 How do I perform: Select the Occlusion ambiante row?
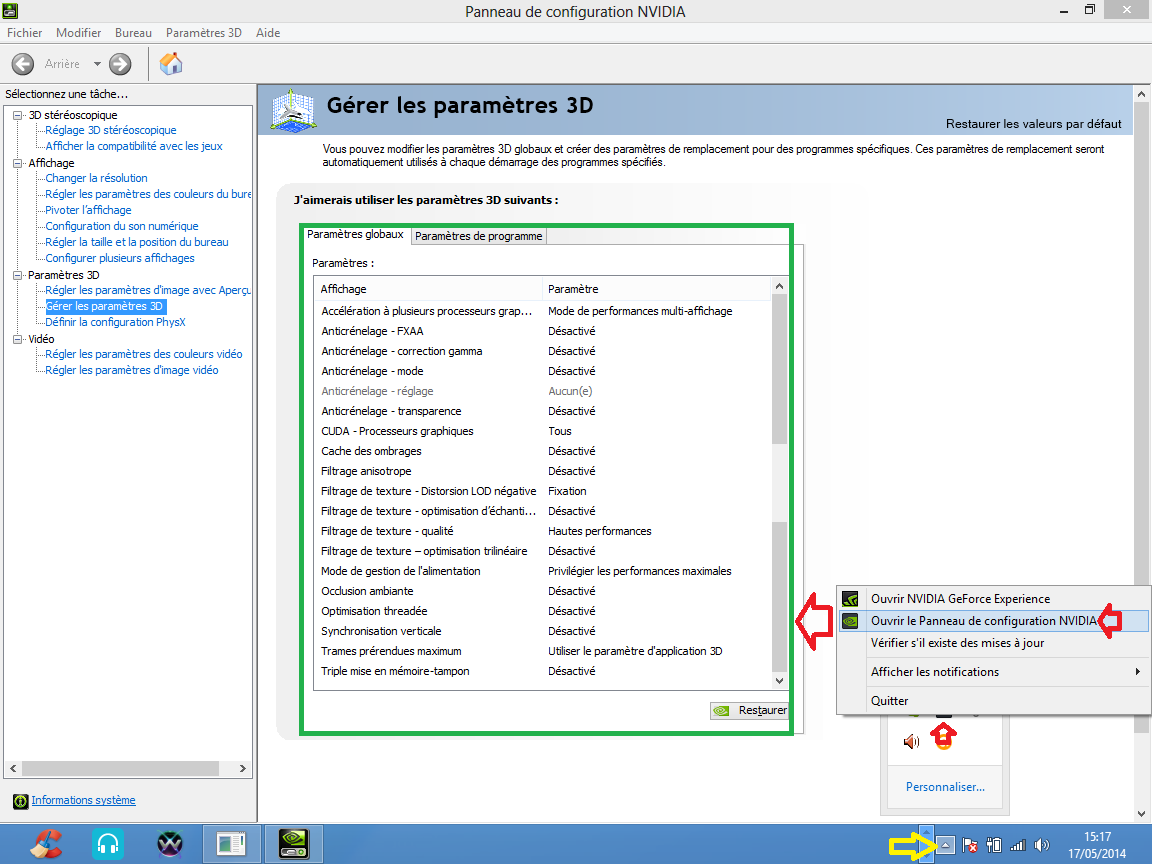coord(543,591)
